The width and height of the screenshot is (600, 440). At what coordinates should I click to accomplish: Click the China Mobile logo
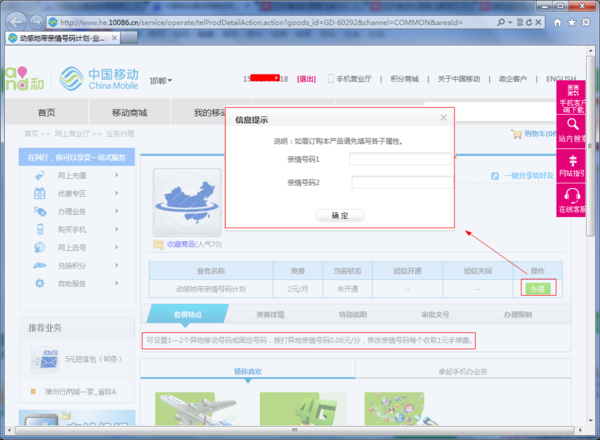[99, 79]
